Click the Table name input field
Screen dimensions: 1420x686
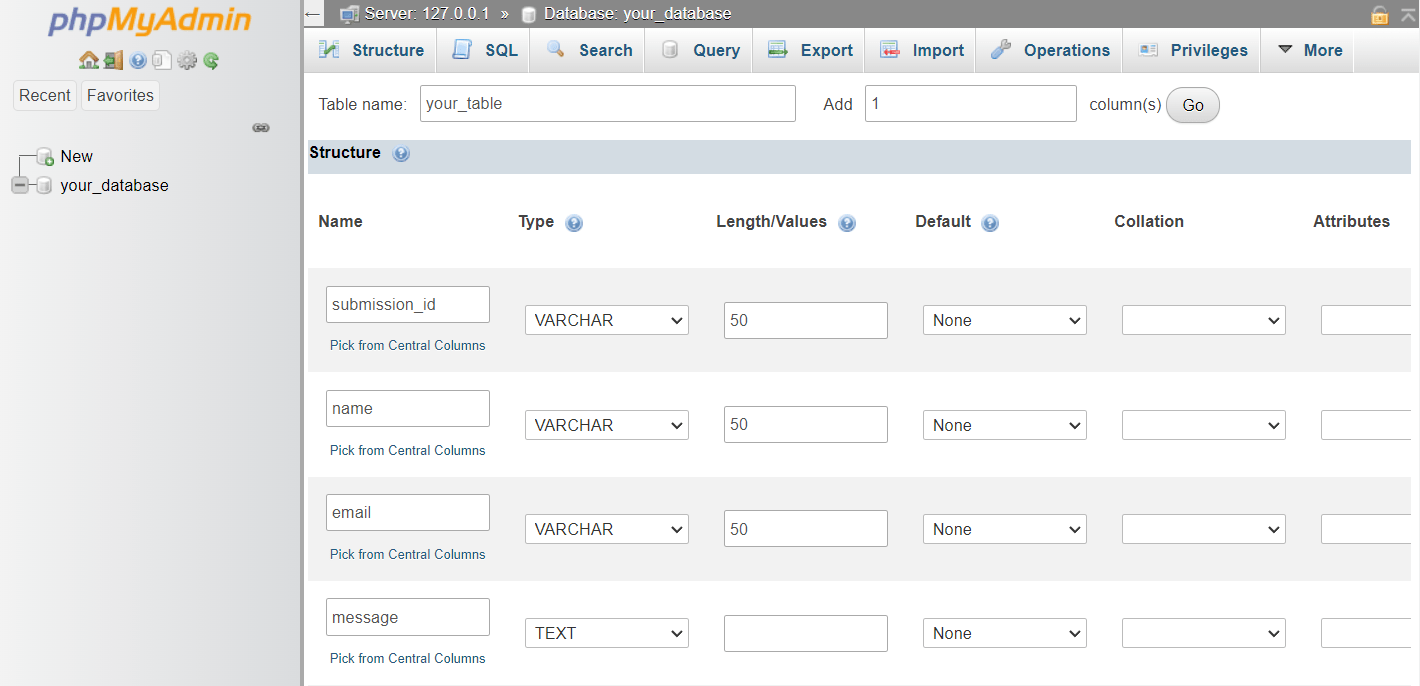[x=607, y=104]
